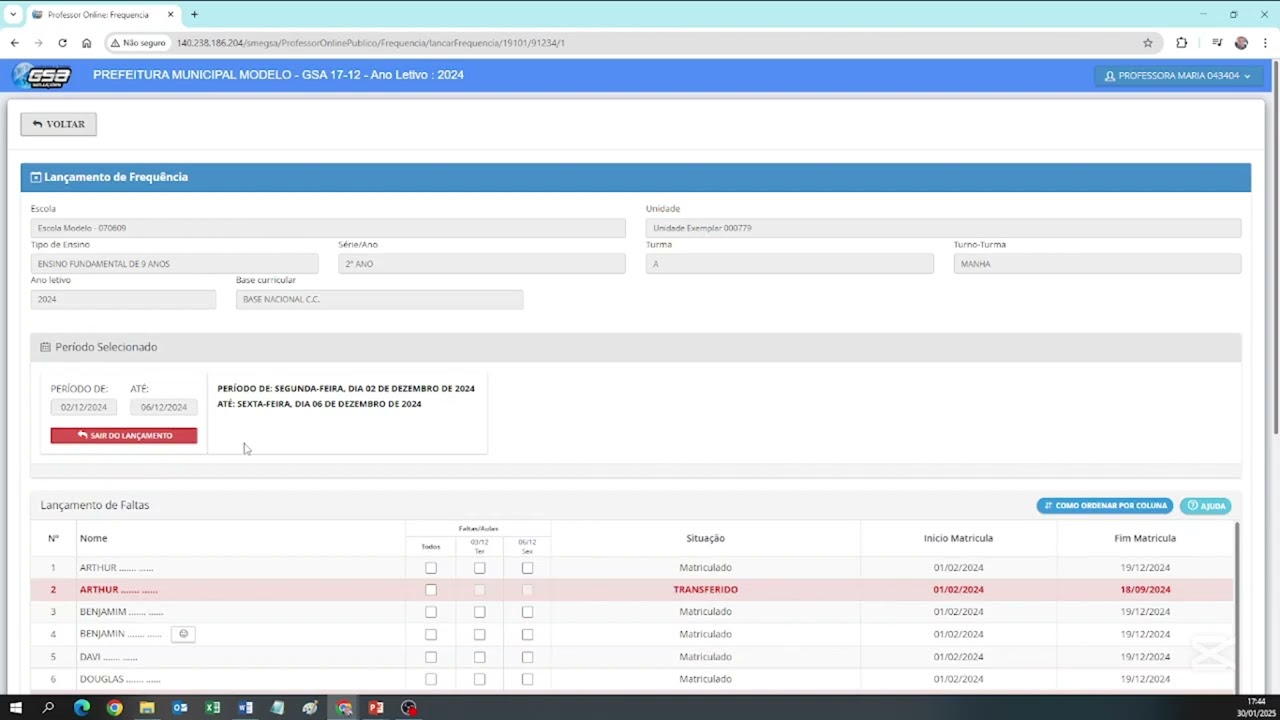Open Paint palette taskbar icon
1280x720 pixels.
click(x=310, y=708)
